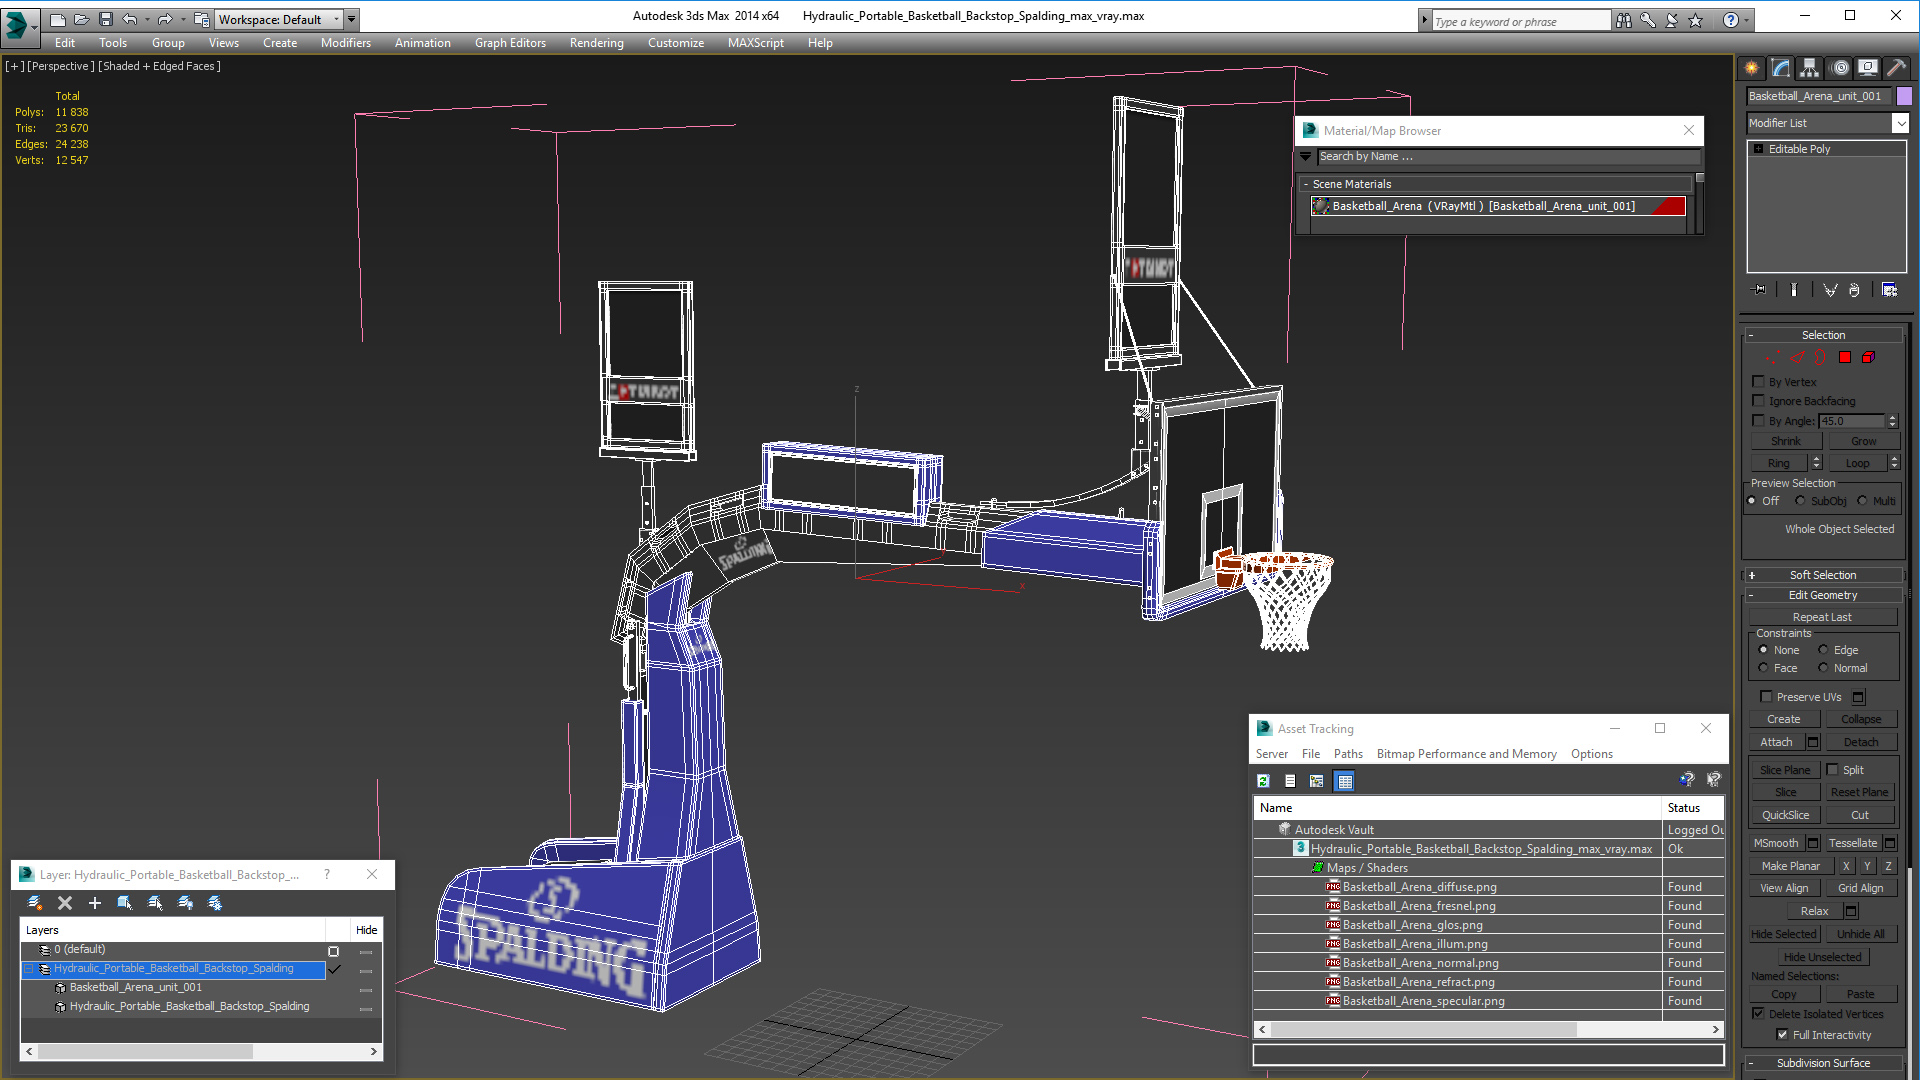Collapse the Scene Materials group

(1306, 184)
